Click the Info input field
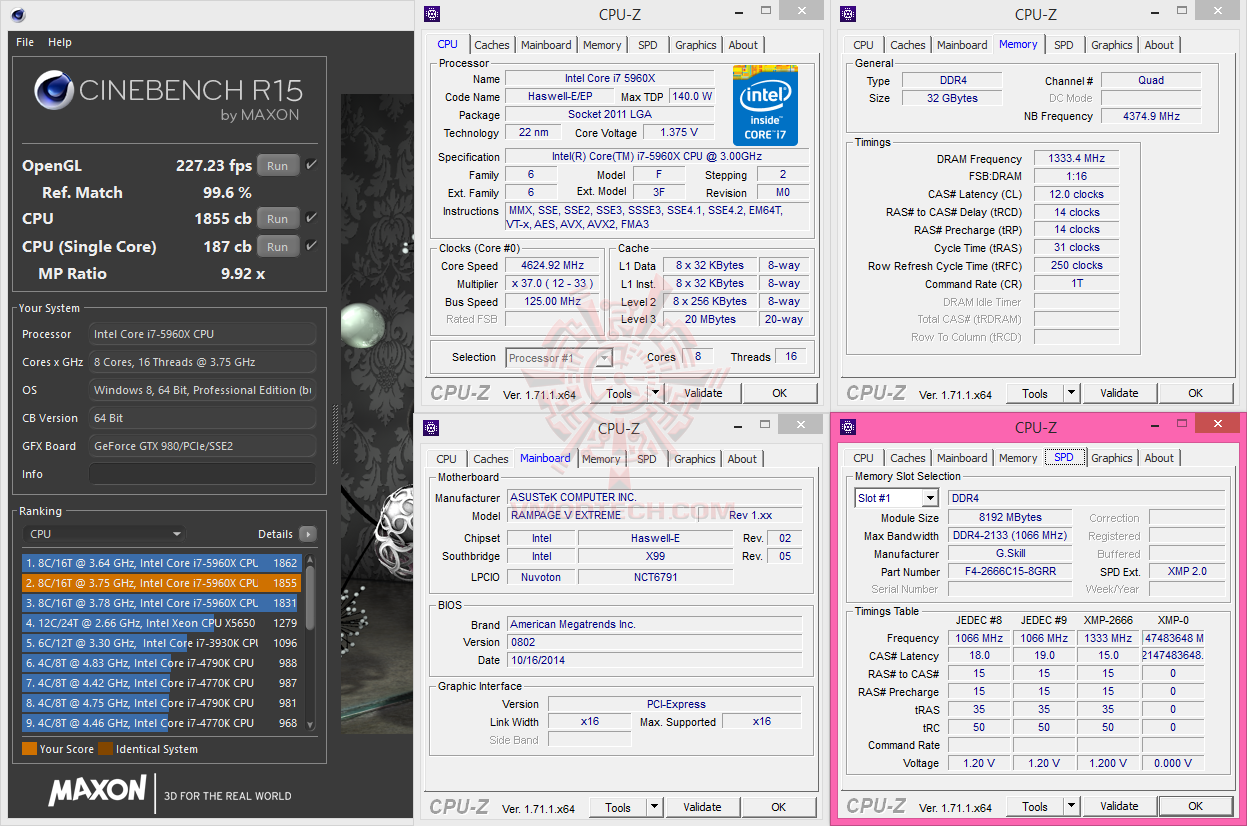1247x826 pixels. (202, 474)
